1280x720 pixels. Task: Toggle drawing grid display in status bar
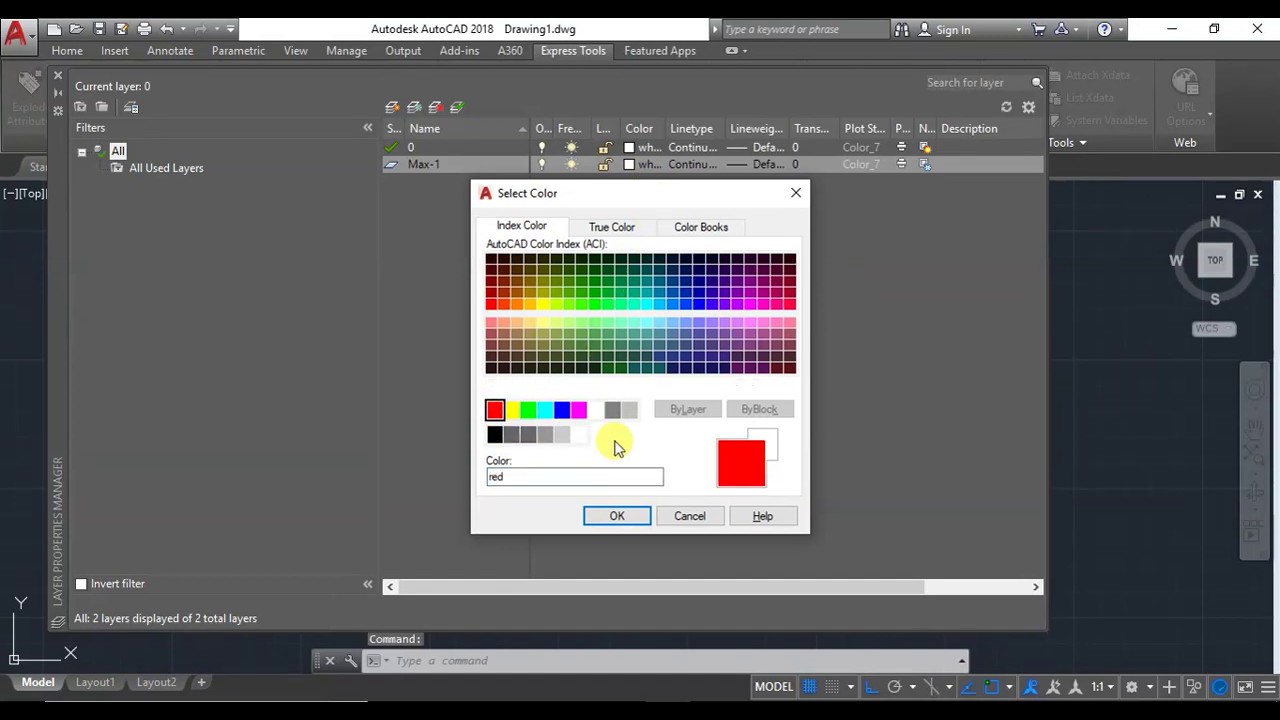[810, 687]
